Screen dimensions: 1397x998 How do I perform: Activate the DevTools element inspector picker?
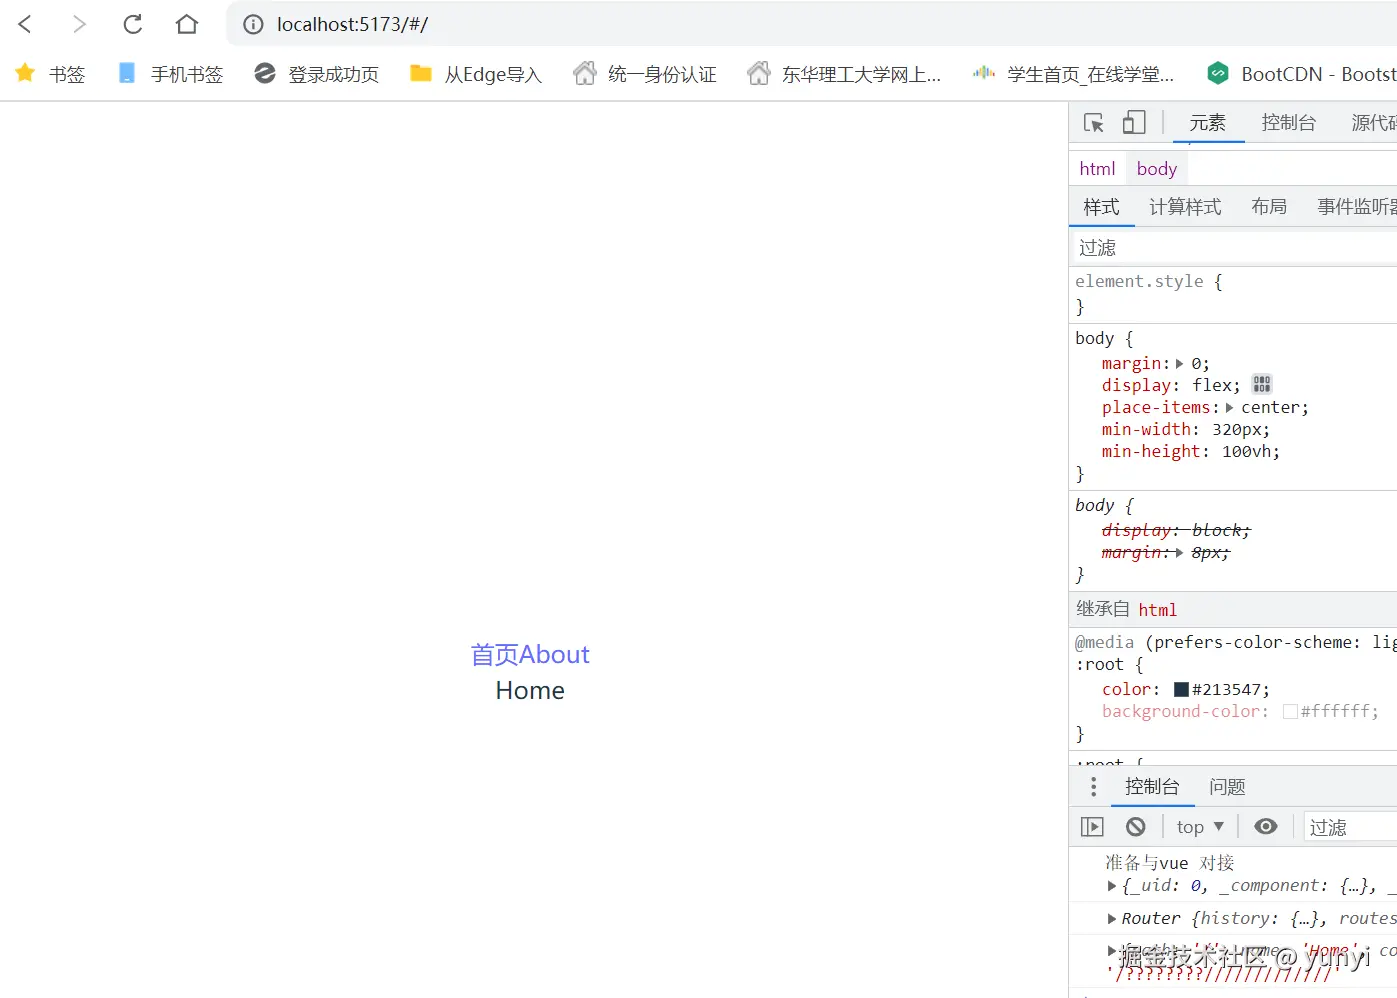pyautogui.click(x=1094, y=123)
